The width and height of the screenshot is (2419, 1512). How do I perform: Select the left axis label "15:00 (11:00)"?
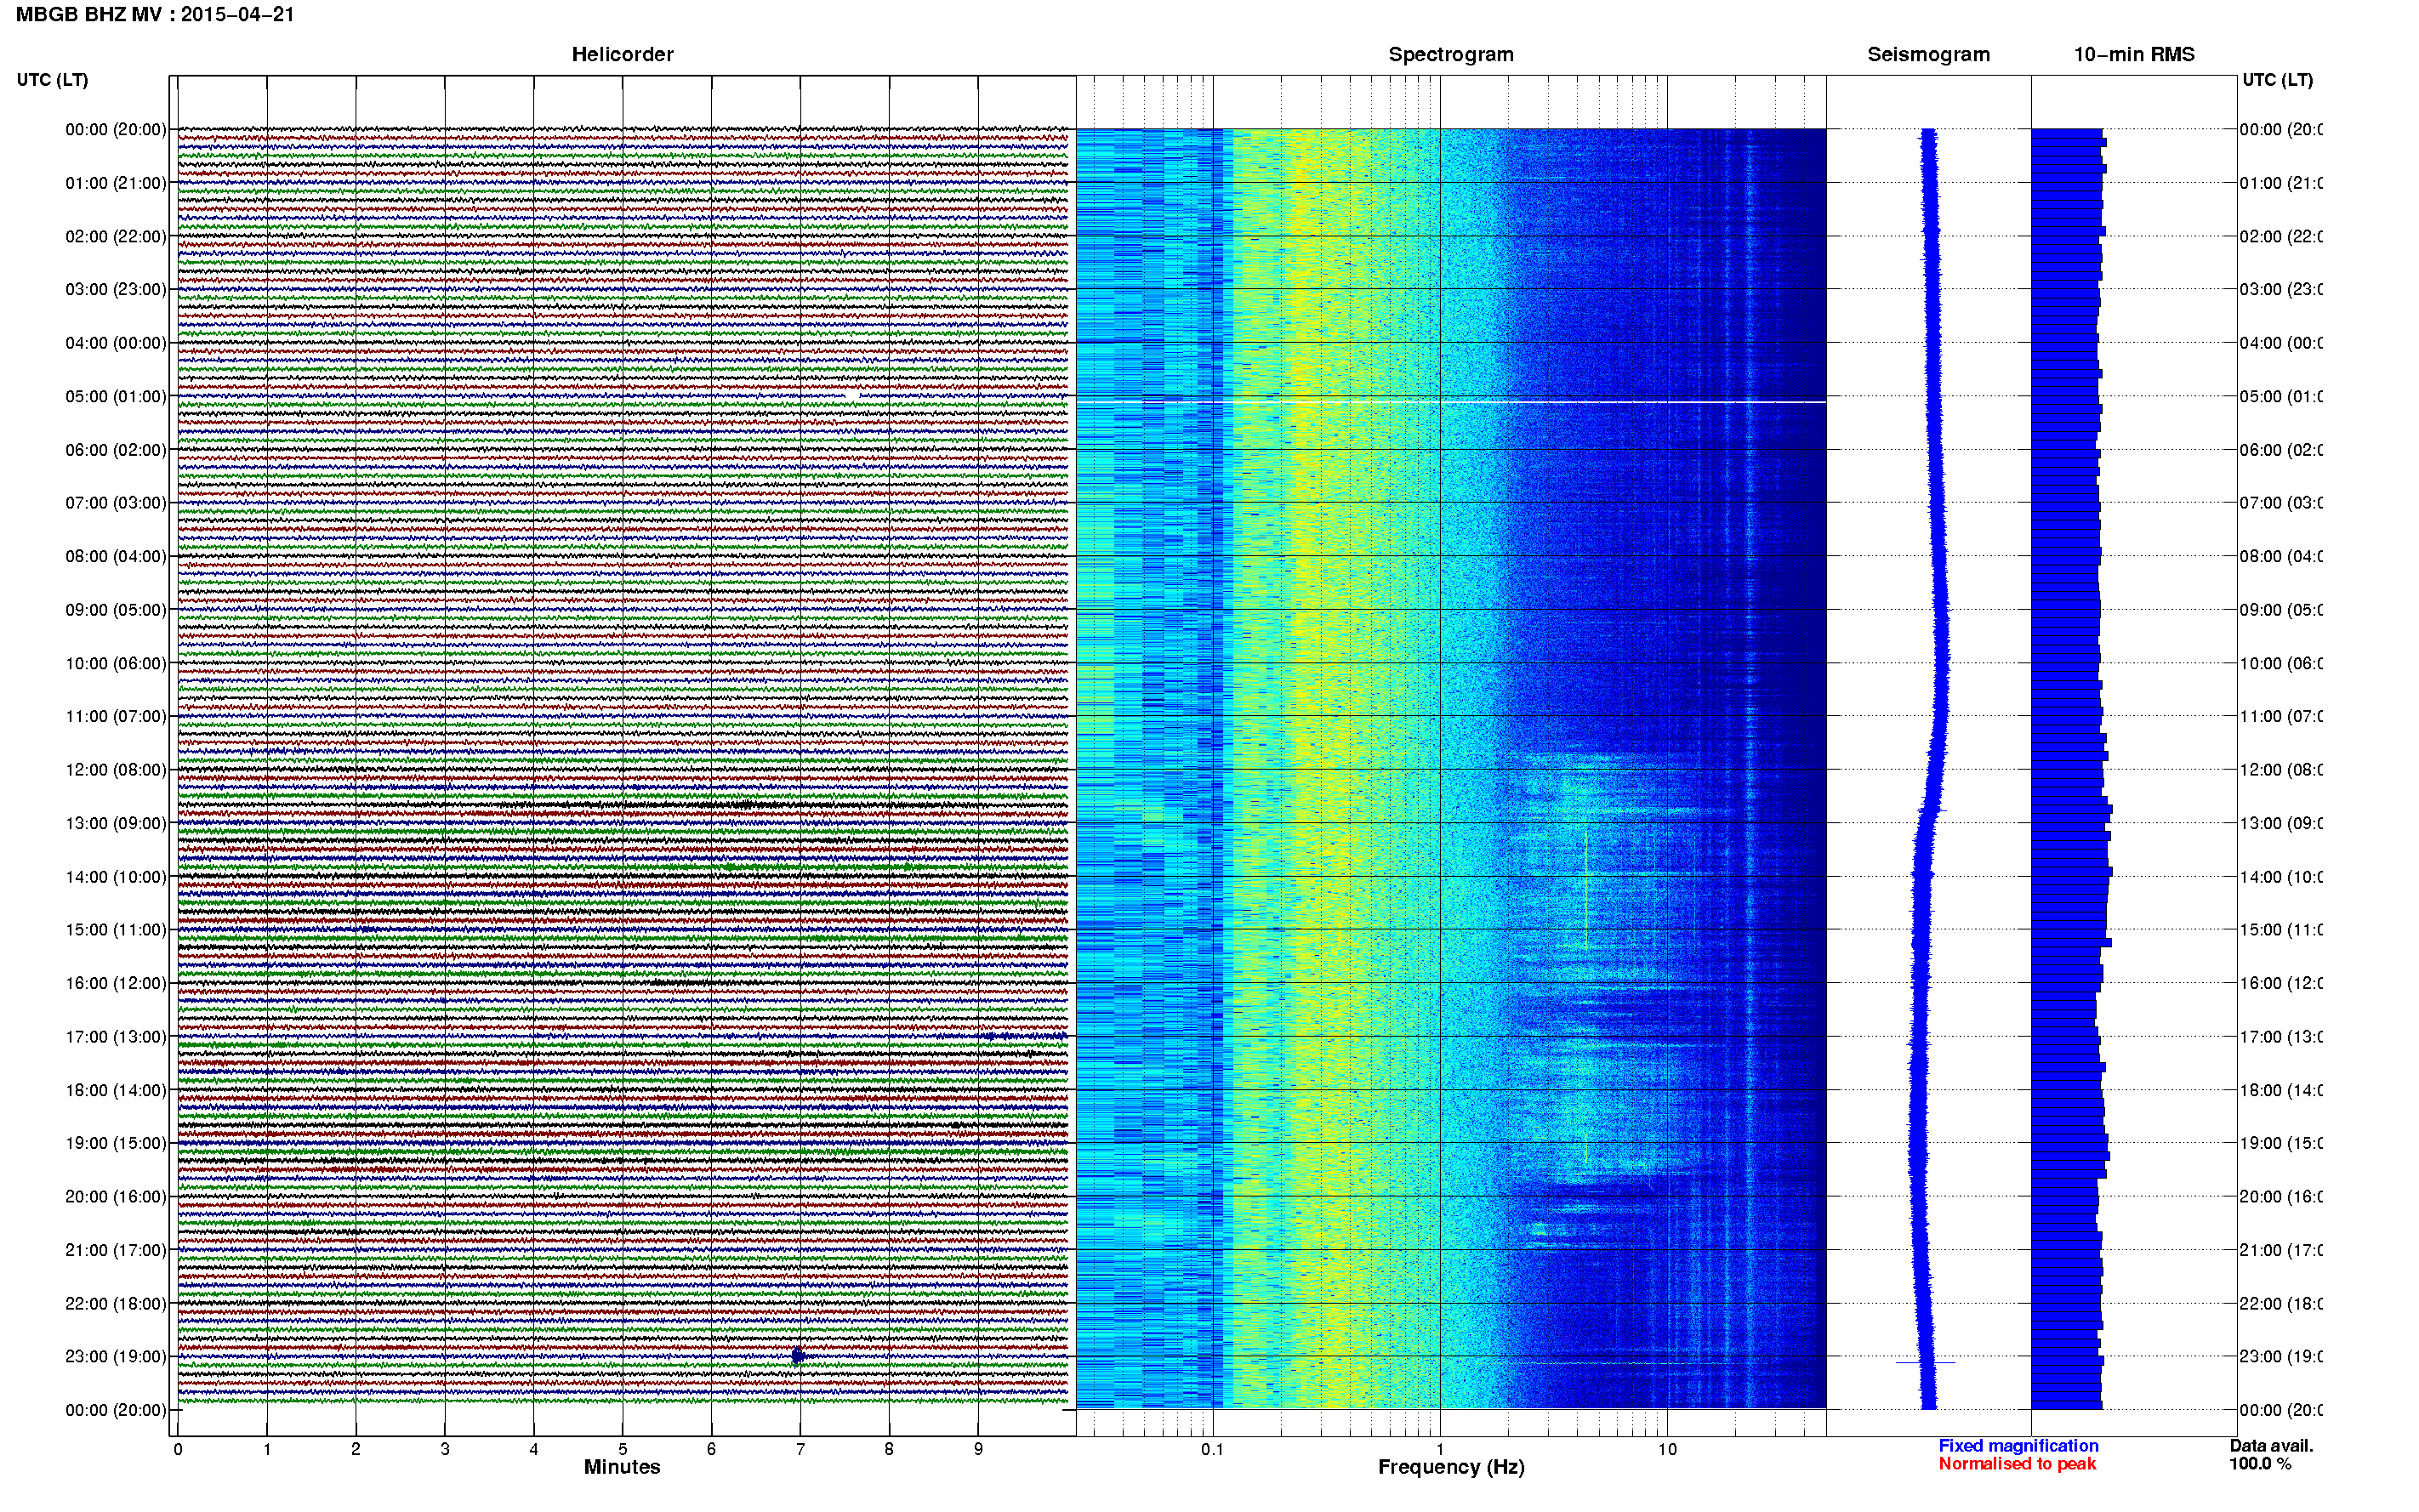(116, 929)
